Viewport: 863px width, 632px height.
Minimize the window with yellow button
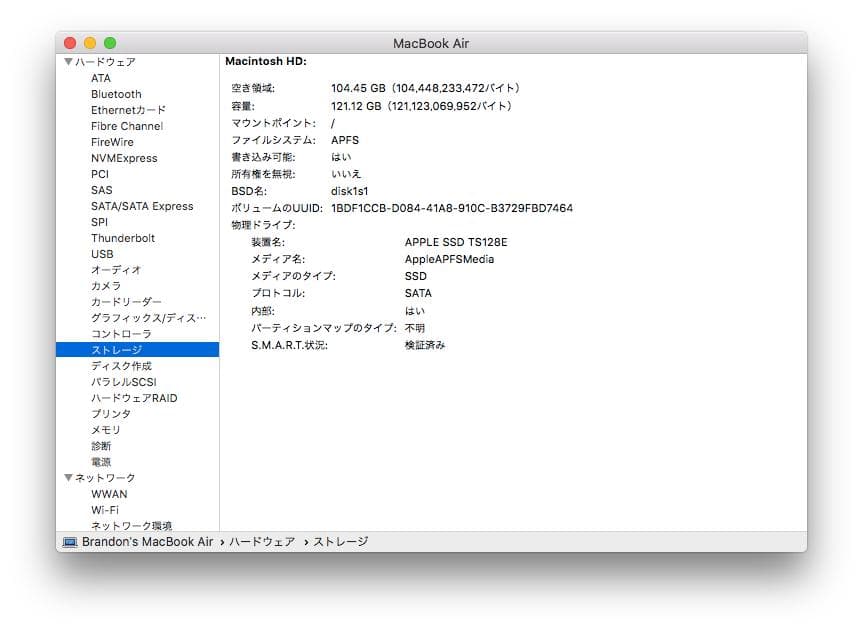[x=90, y=43]
